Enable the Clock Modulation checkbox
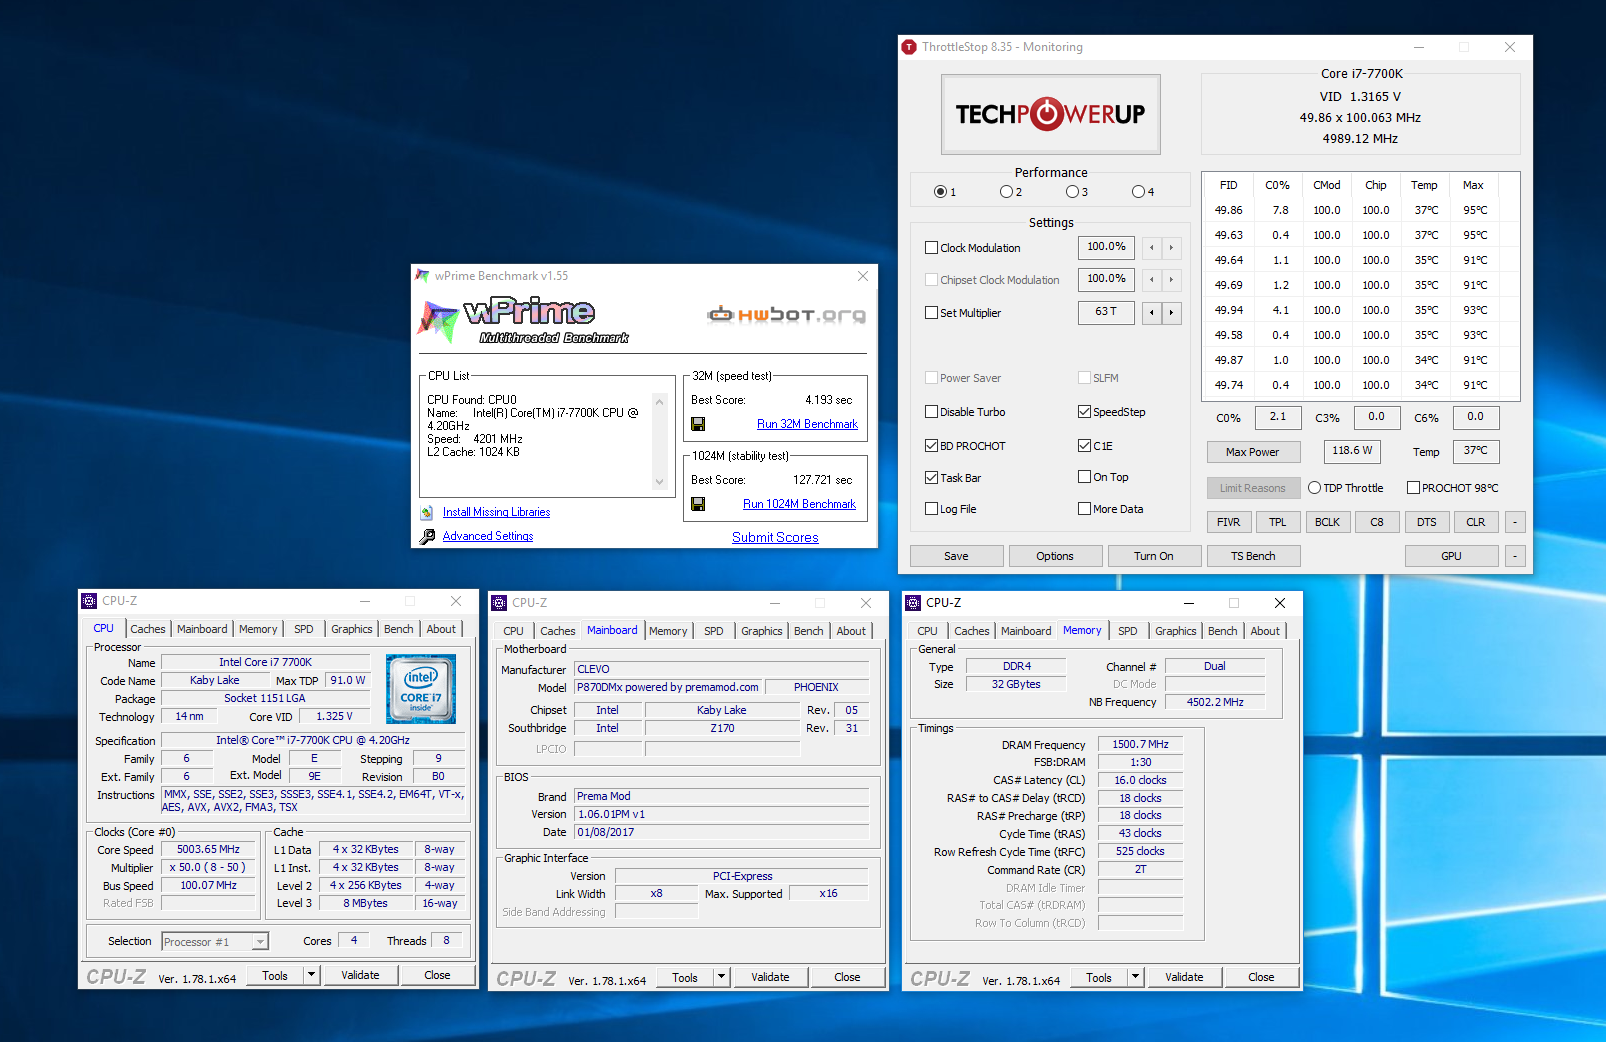 pos(932,248)
